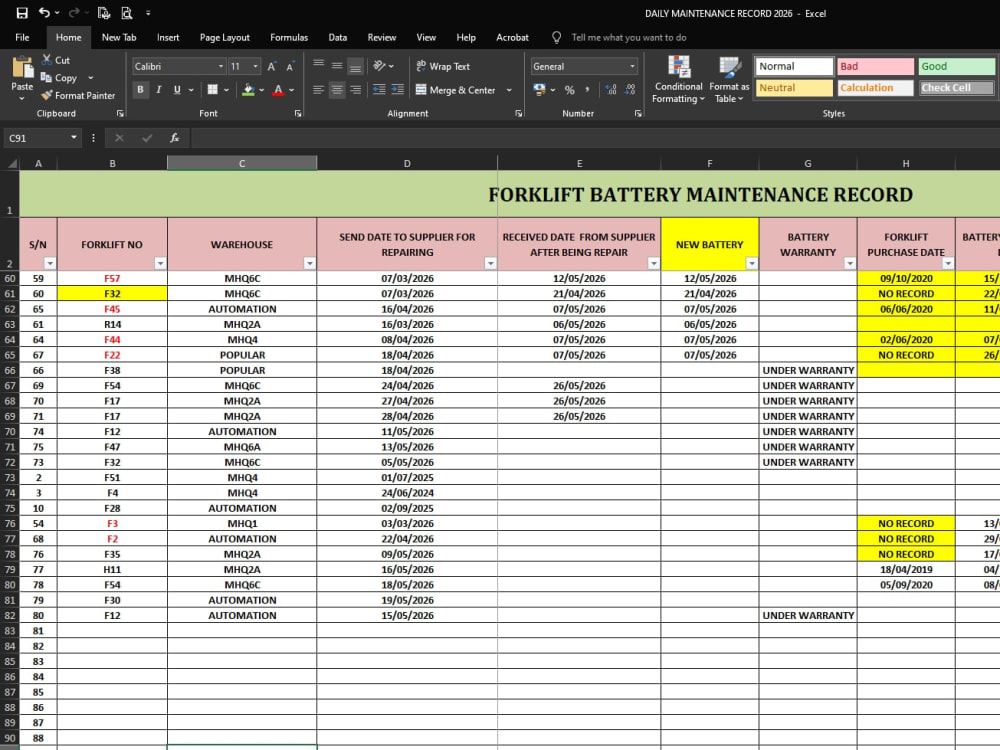Apply Accounting Number Format
Screen dimensions: 1000x750
[x=540, y=90]
